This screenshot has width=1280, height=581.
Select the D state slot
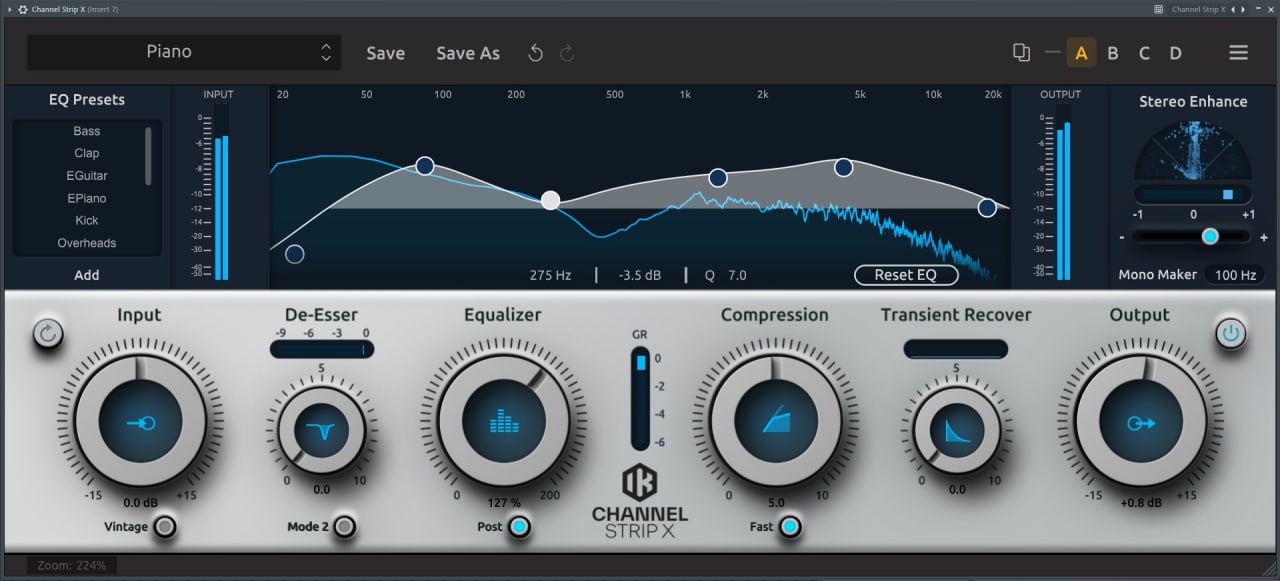(x=1176, y=53)
